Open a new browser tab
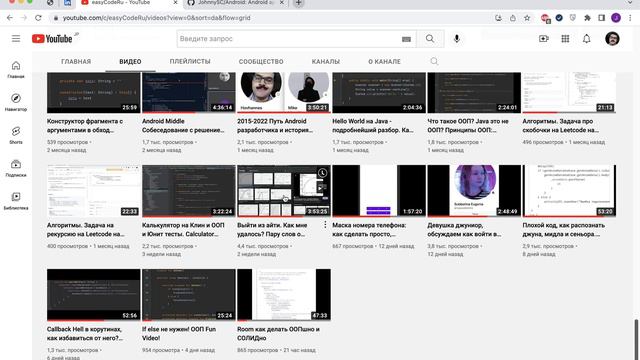The image size is (640, 360). tap(298, 3)
